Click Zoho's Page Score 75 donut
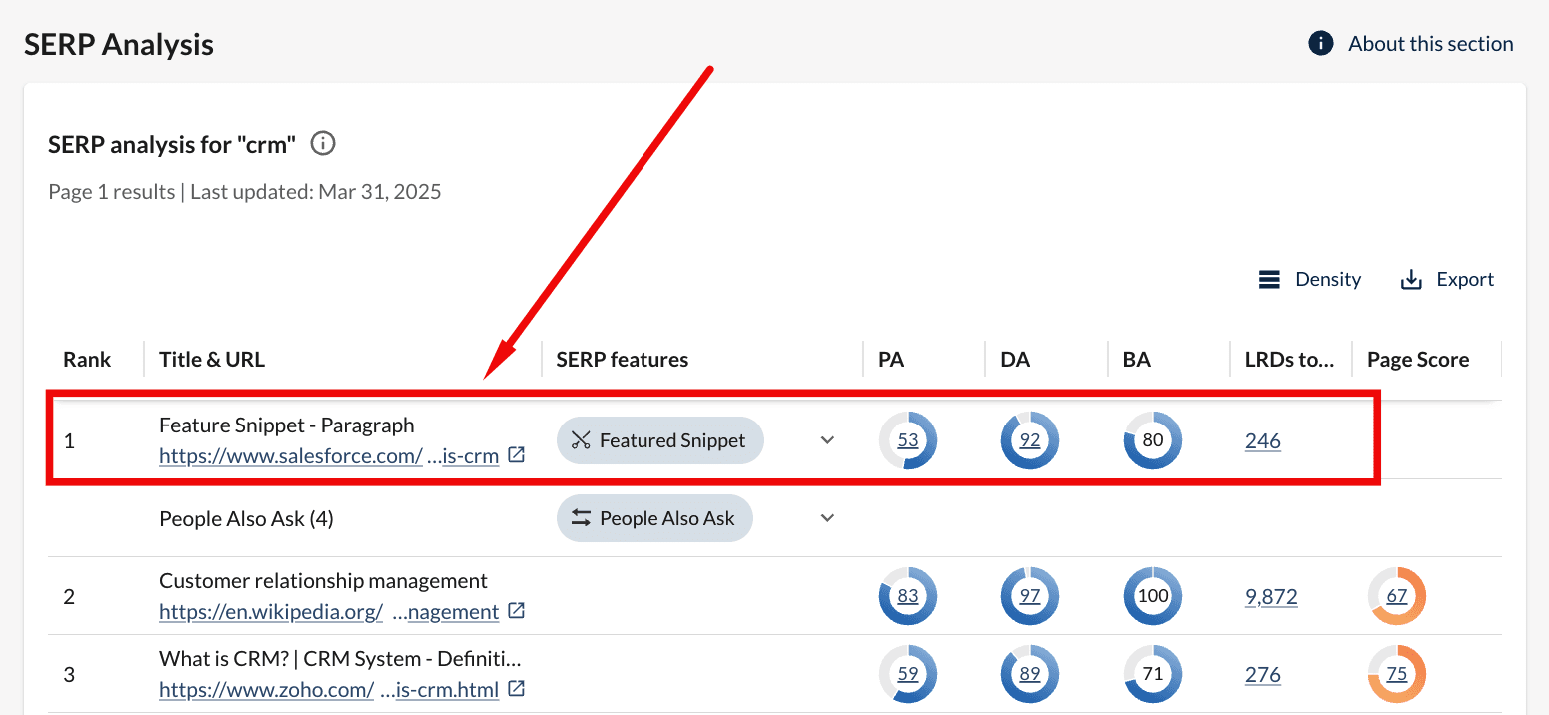 (1396, 674)
